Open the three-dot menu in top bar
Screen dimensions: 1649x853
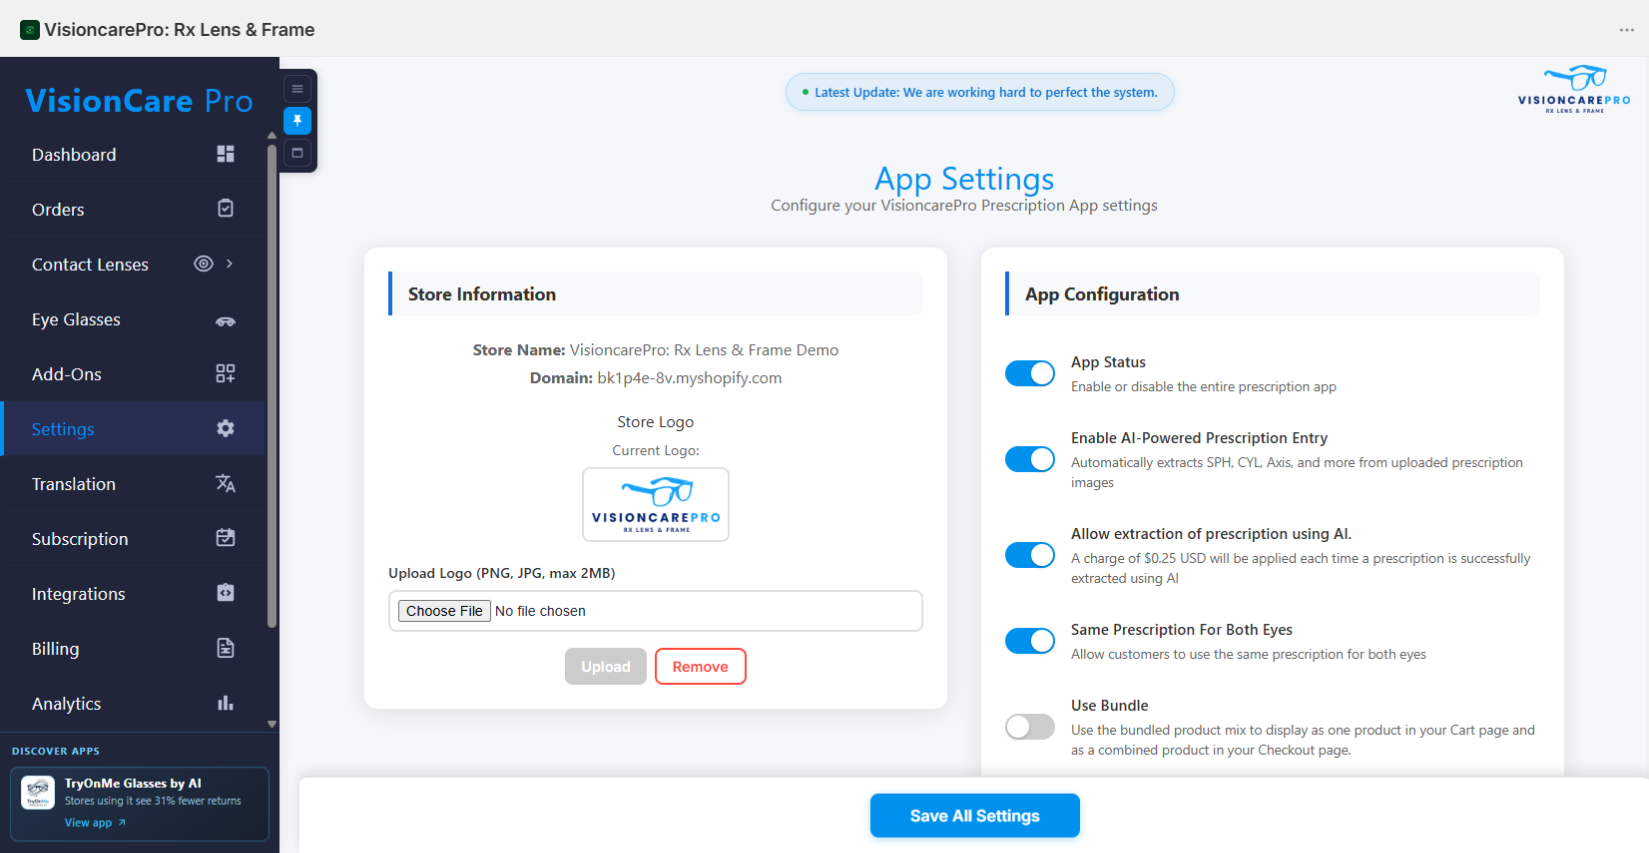pyautogui.click(x=1627, y=30)
